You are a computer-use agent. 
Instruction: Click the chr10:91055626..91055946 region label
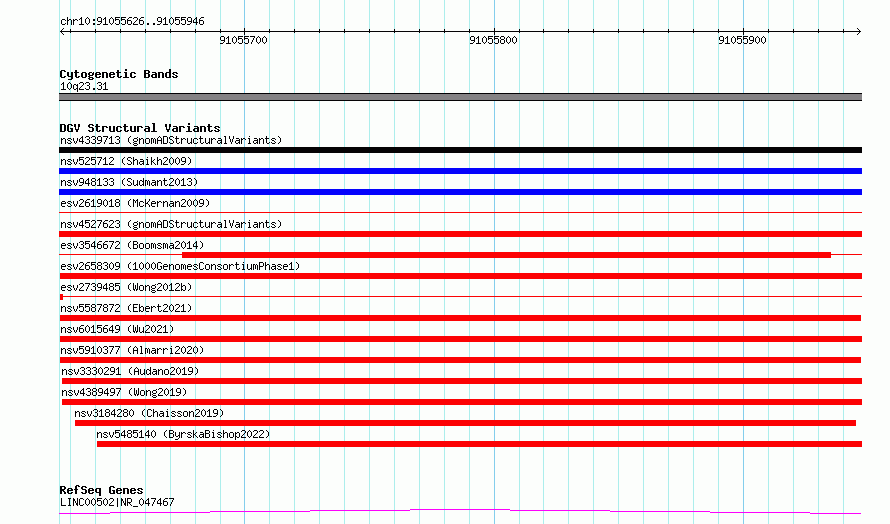tap(132, 22)
